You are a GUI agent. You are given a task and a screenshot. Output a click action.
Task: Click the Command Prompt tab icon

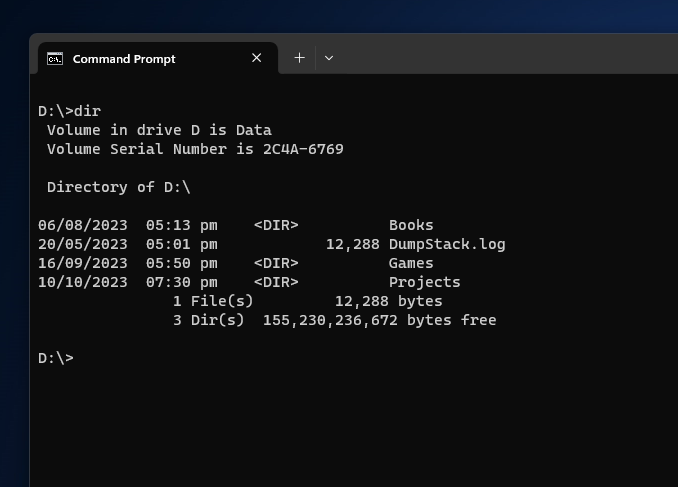point(55,58)
